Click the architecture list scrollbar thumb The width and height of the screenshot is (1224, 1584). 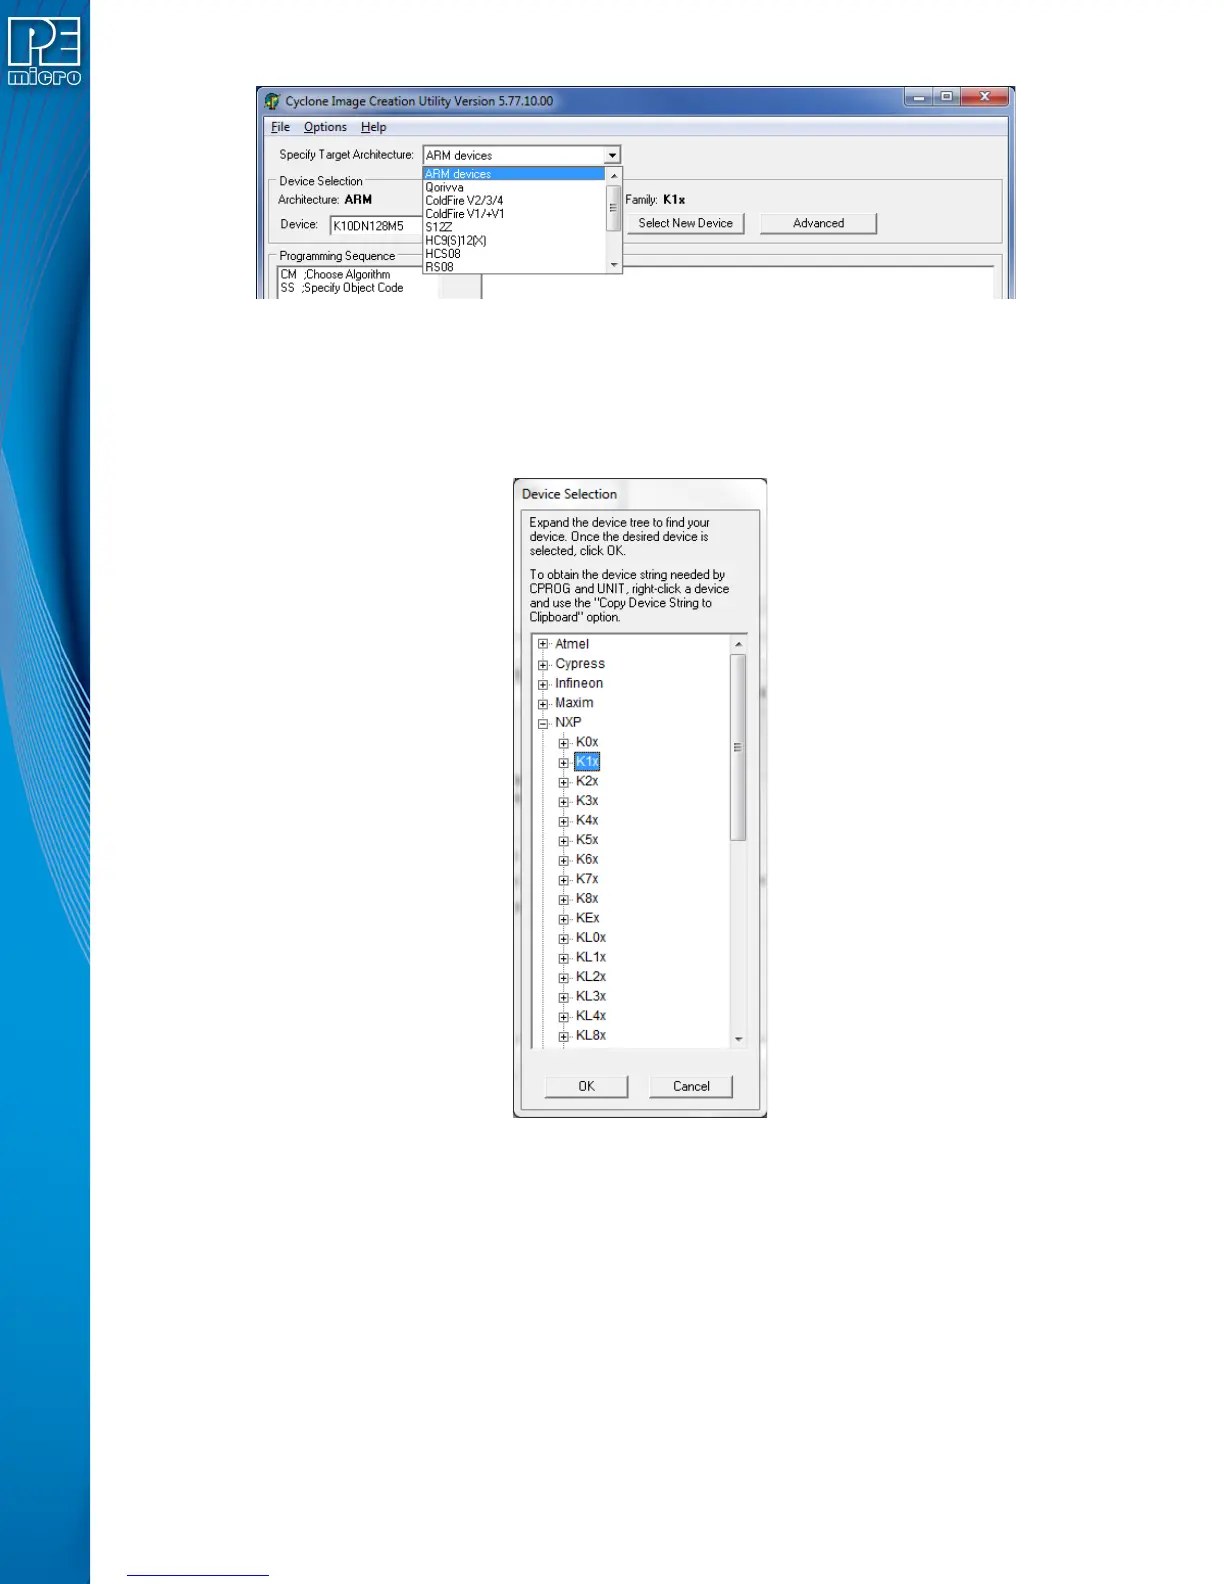(x=614, y=208)
